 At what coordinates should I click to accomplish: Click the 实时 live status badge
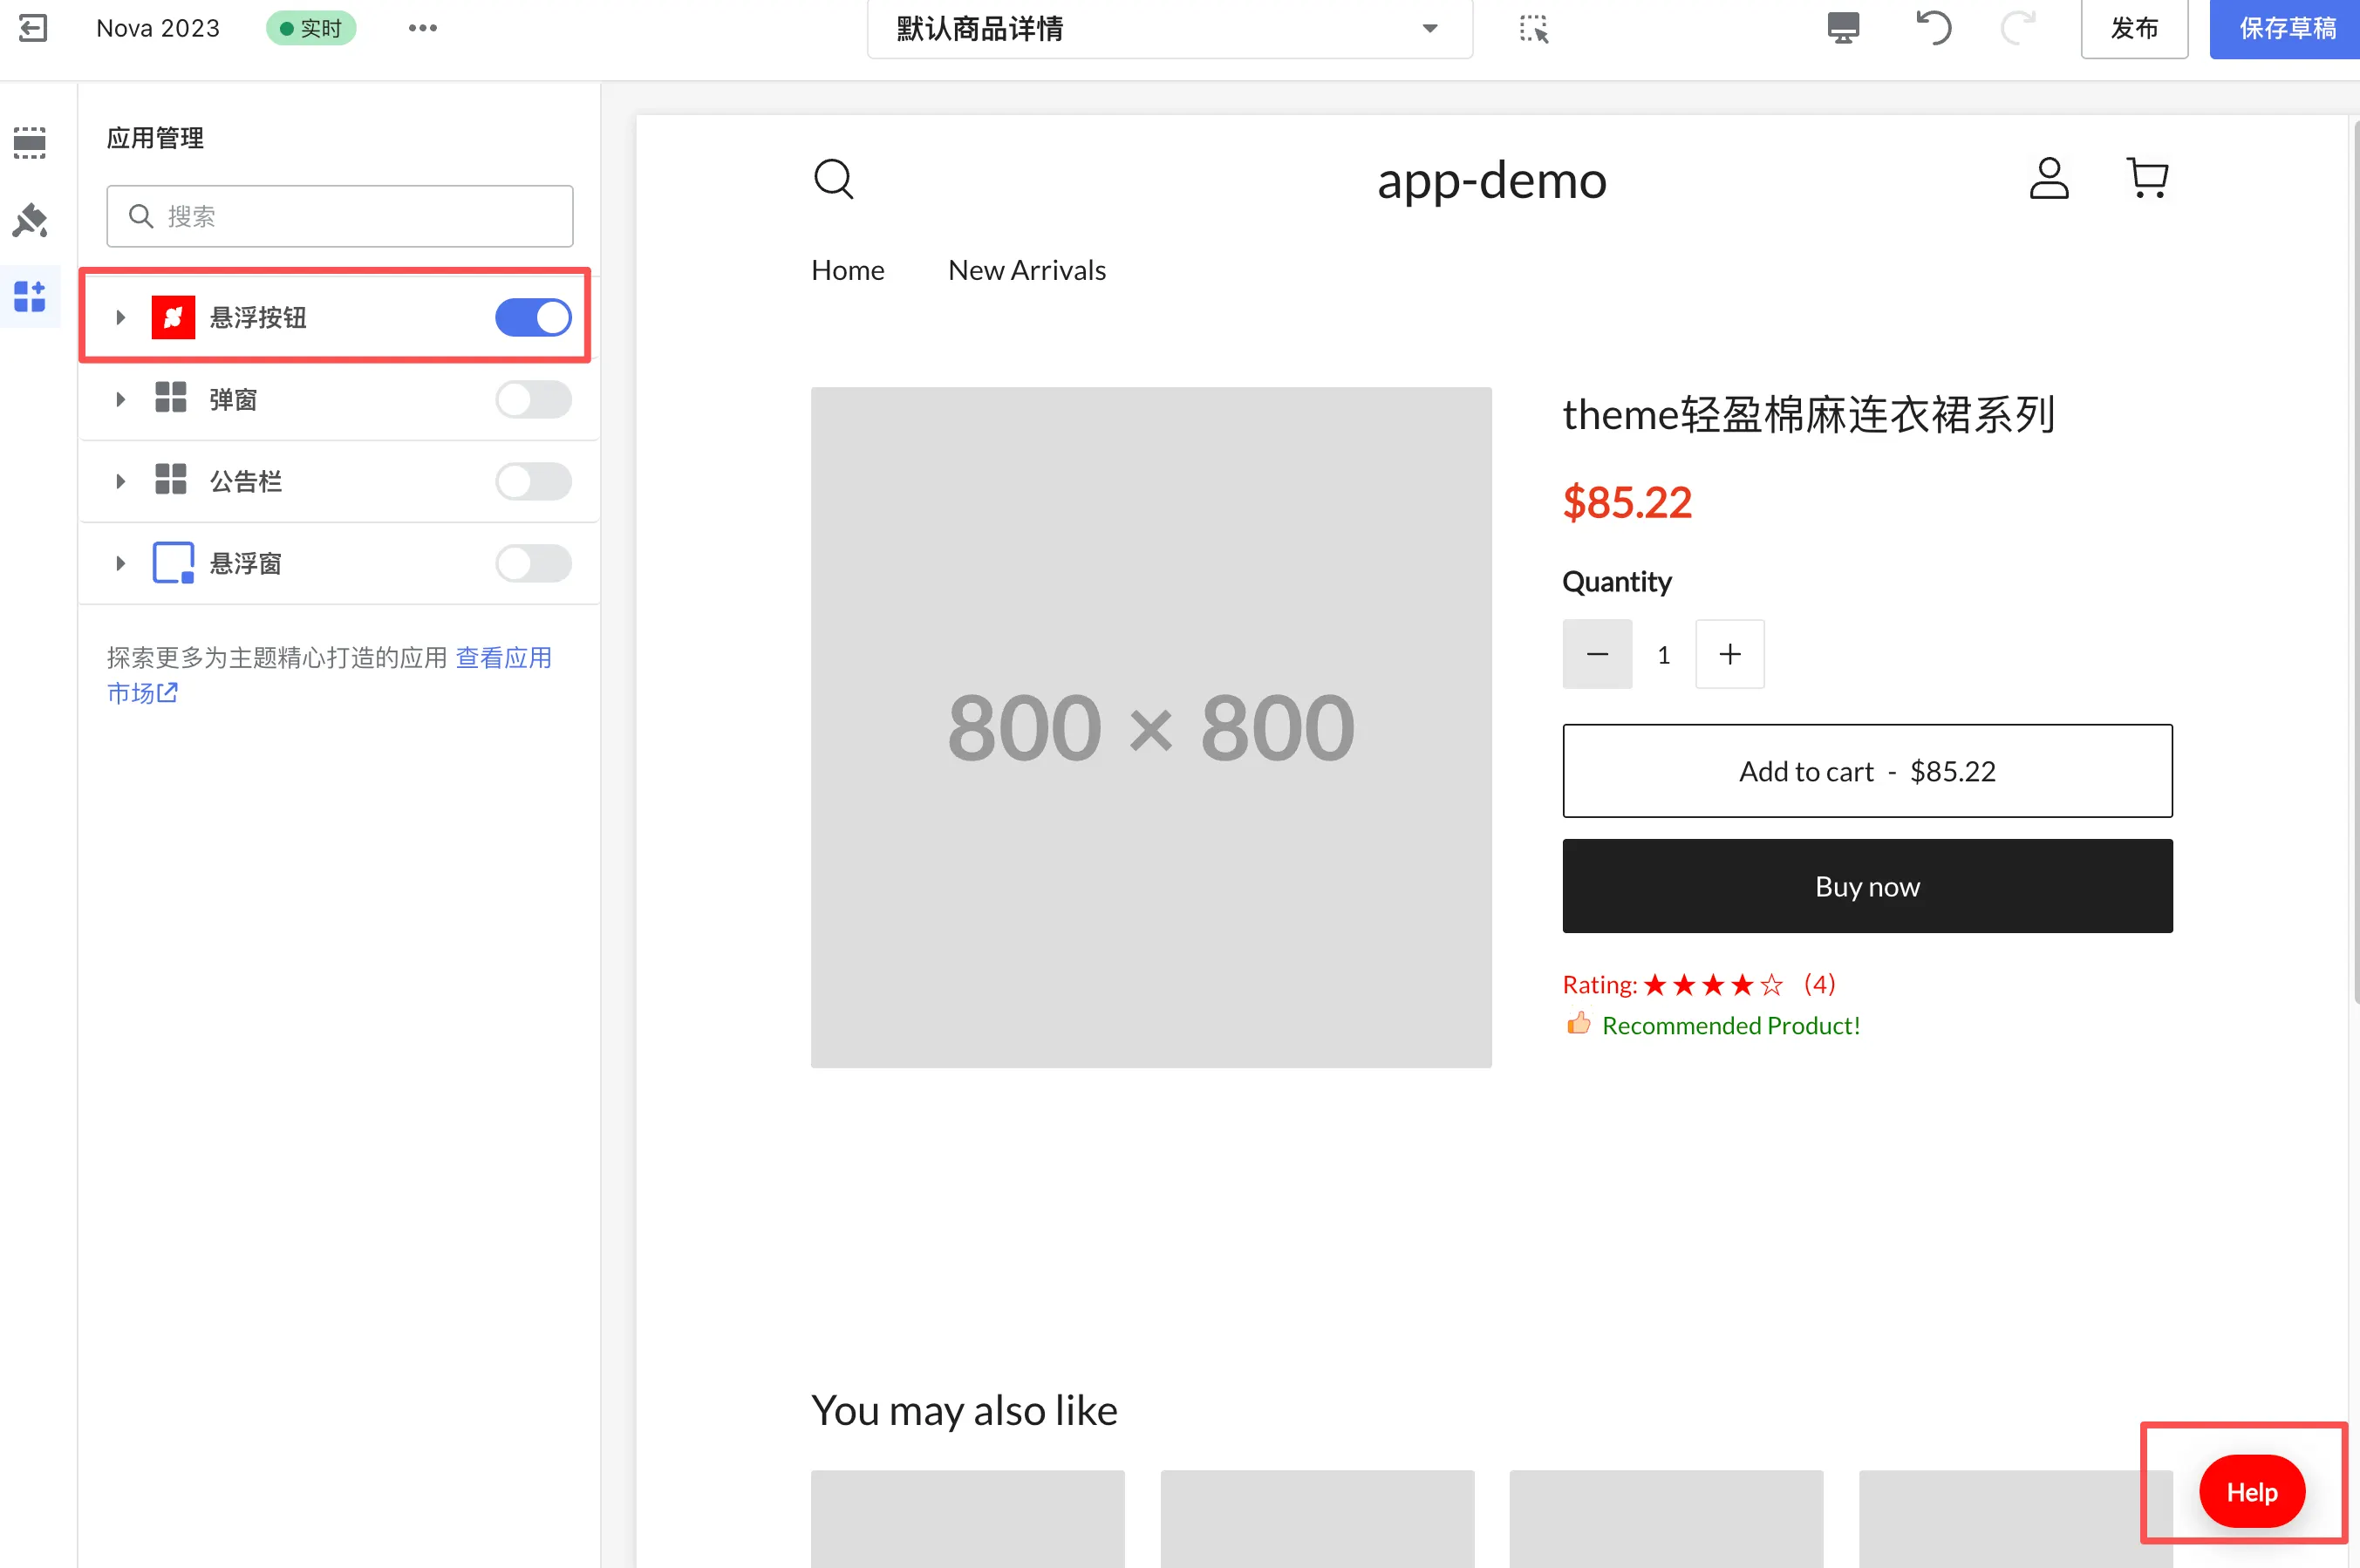click(x=311, y=28)
